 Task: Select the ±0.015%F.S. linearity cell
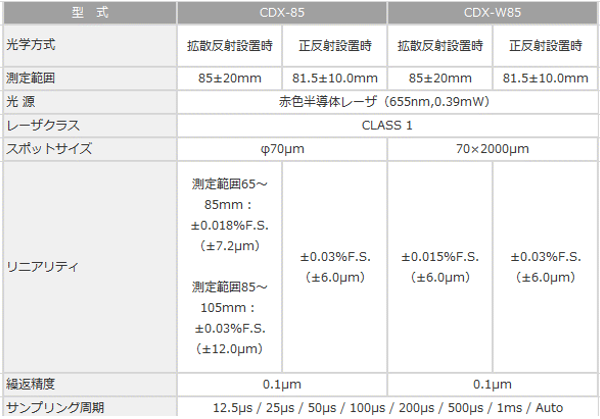click(441, 257)
